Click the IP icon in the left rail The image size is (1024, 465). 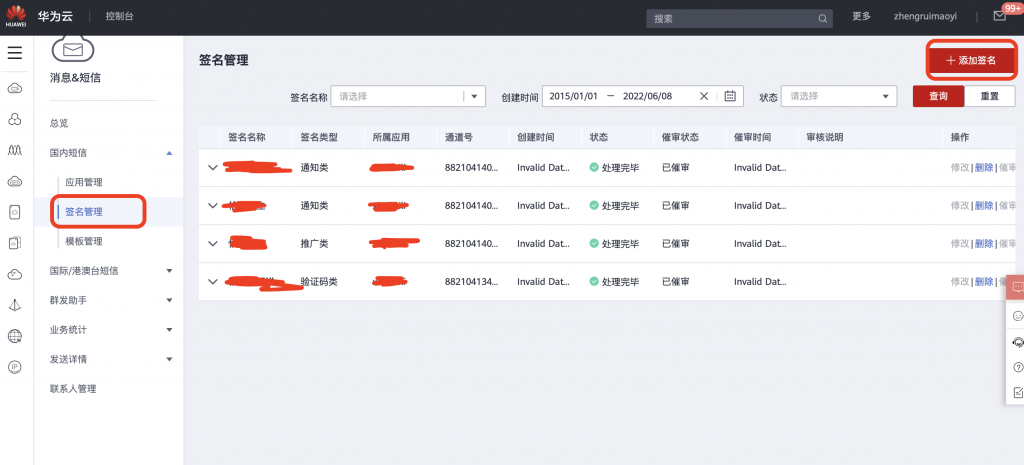pos(14,367)
